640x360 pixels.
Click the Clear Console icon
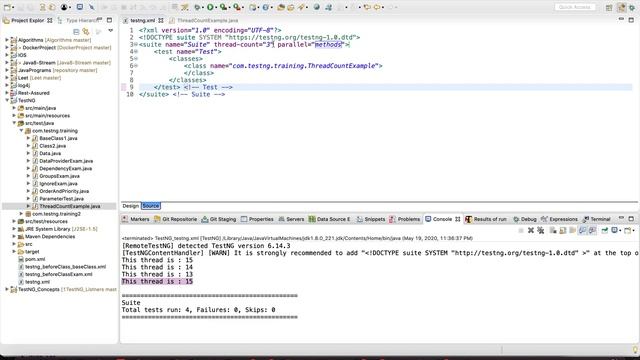pyautogui.click(x=553, y=231)
